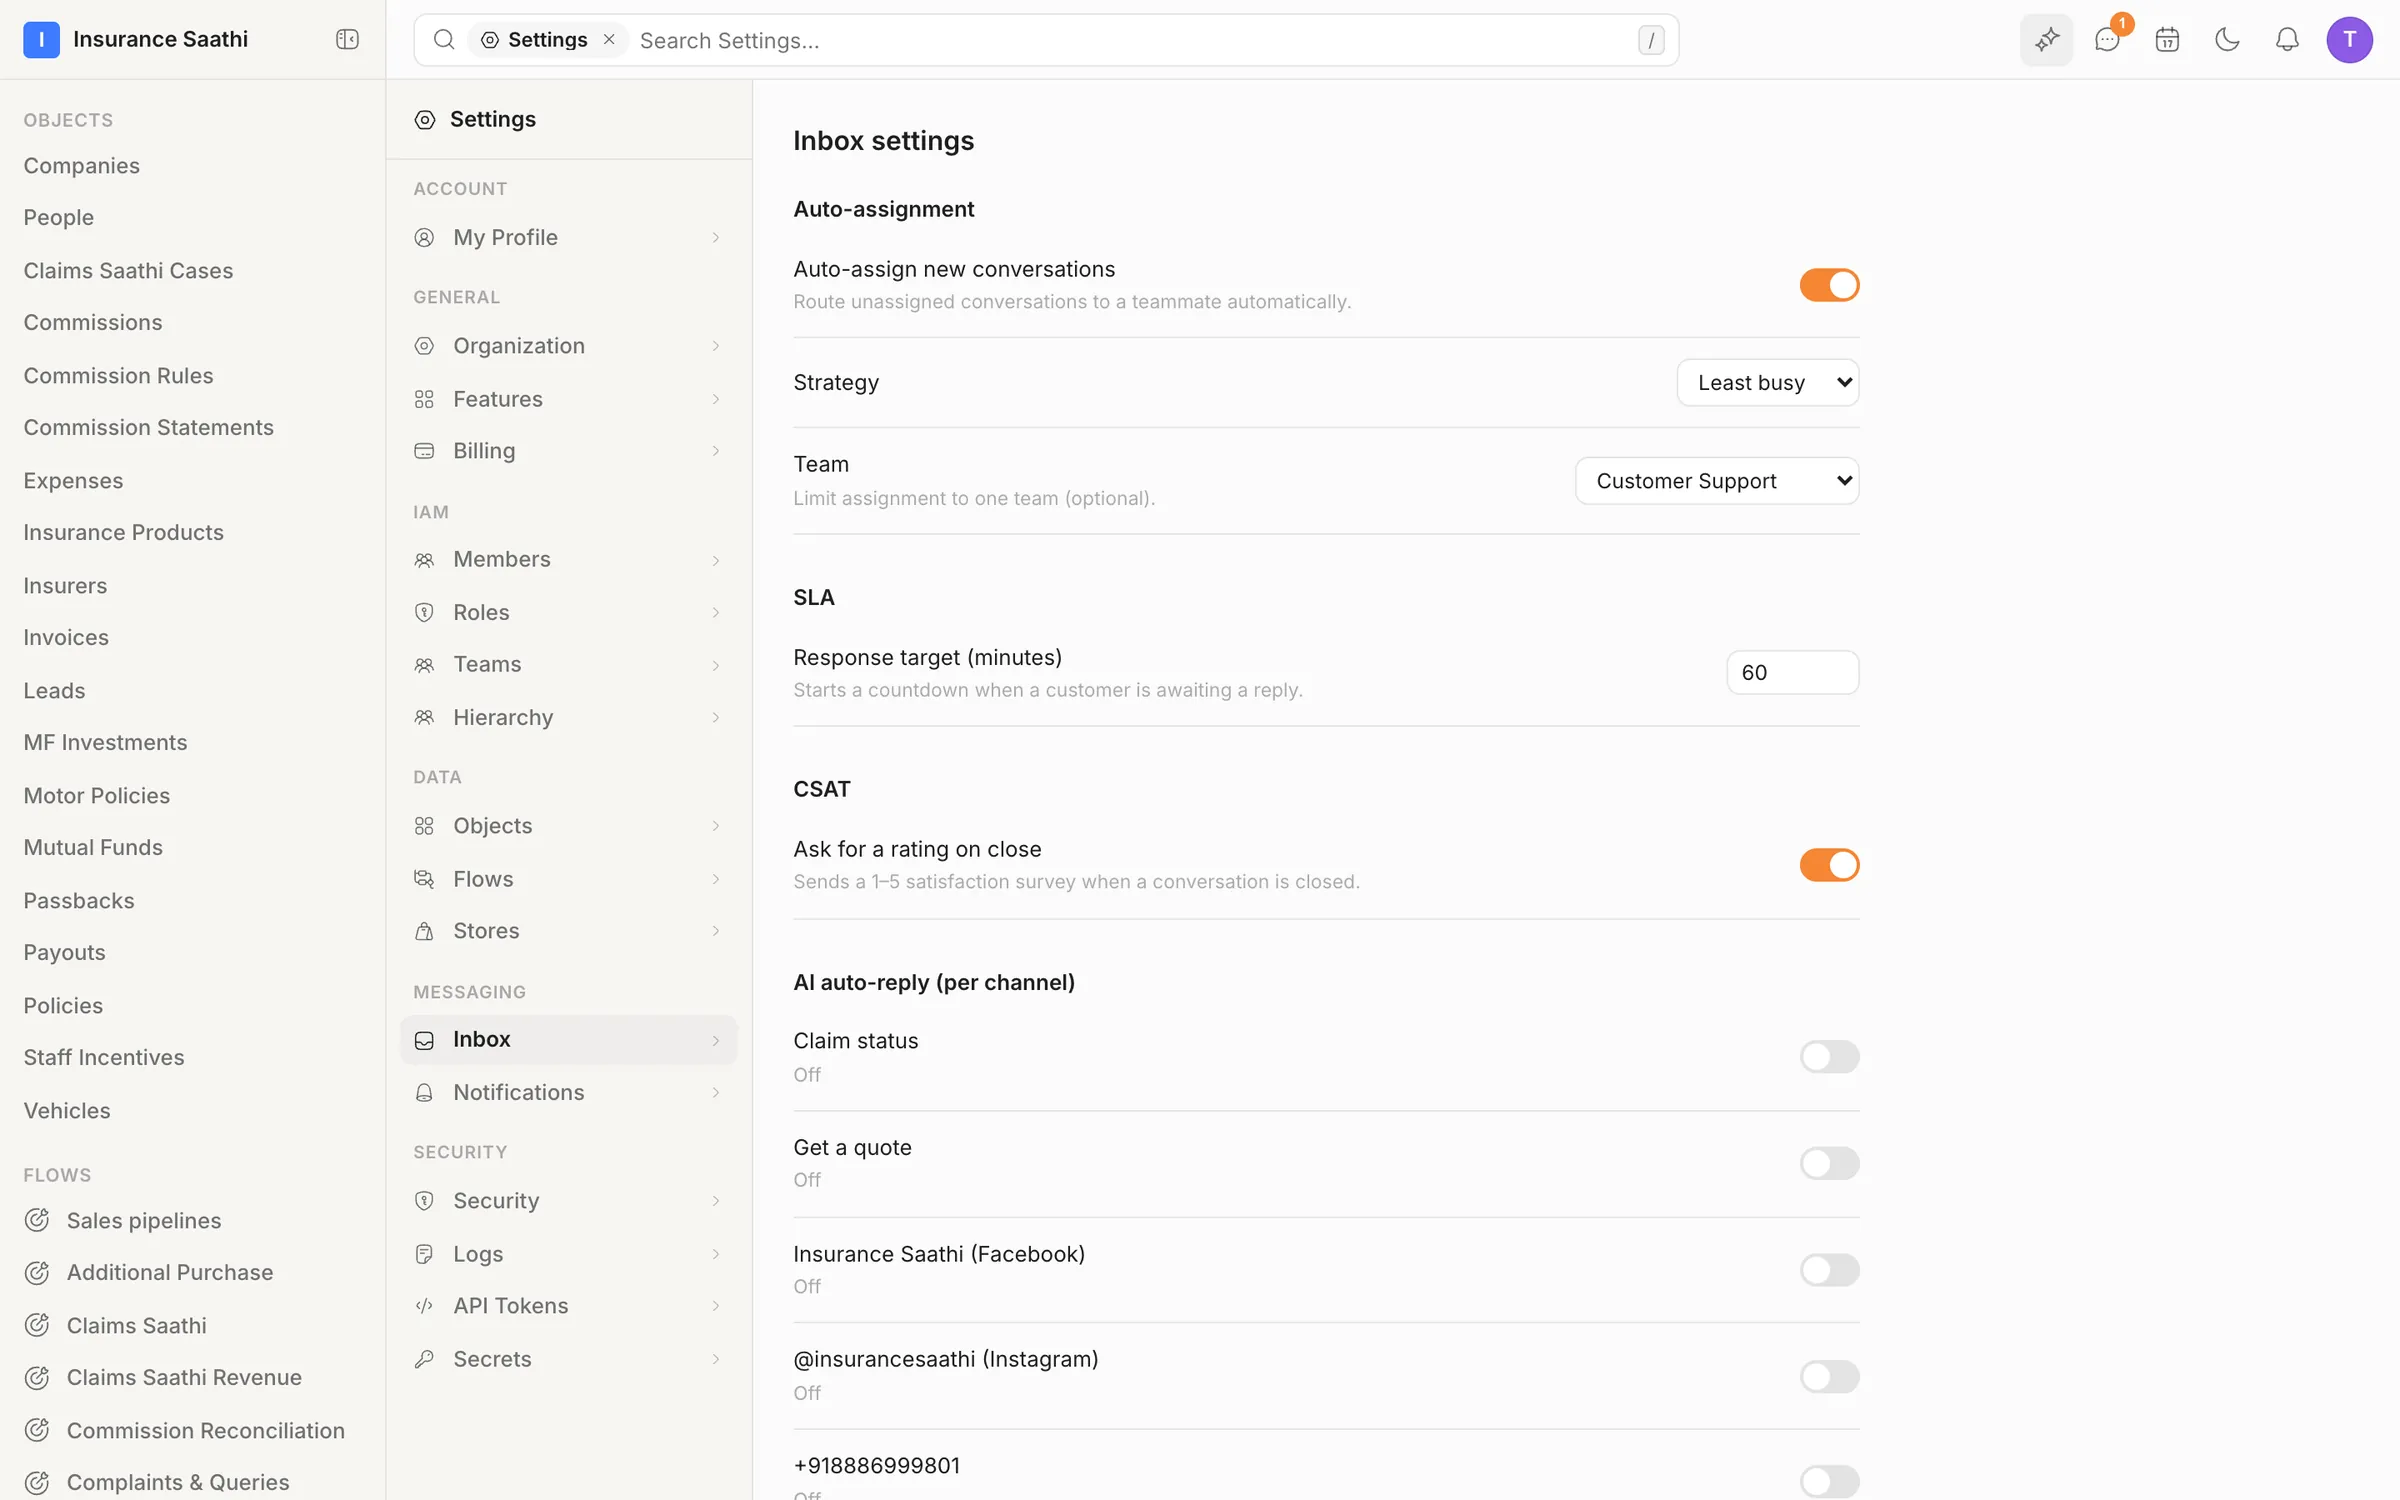Open the Notifications settings item

coord(568,1092)
